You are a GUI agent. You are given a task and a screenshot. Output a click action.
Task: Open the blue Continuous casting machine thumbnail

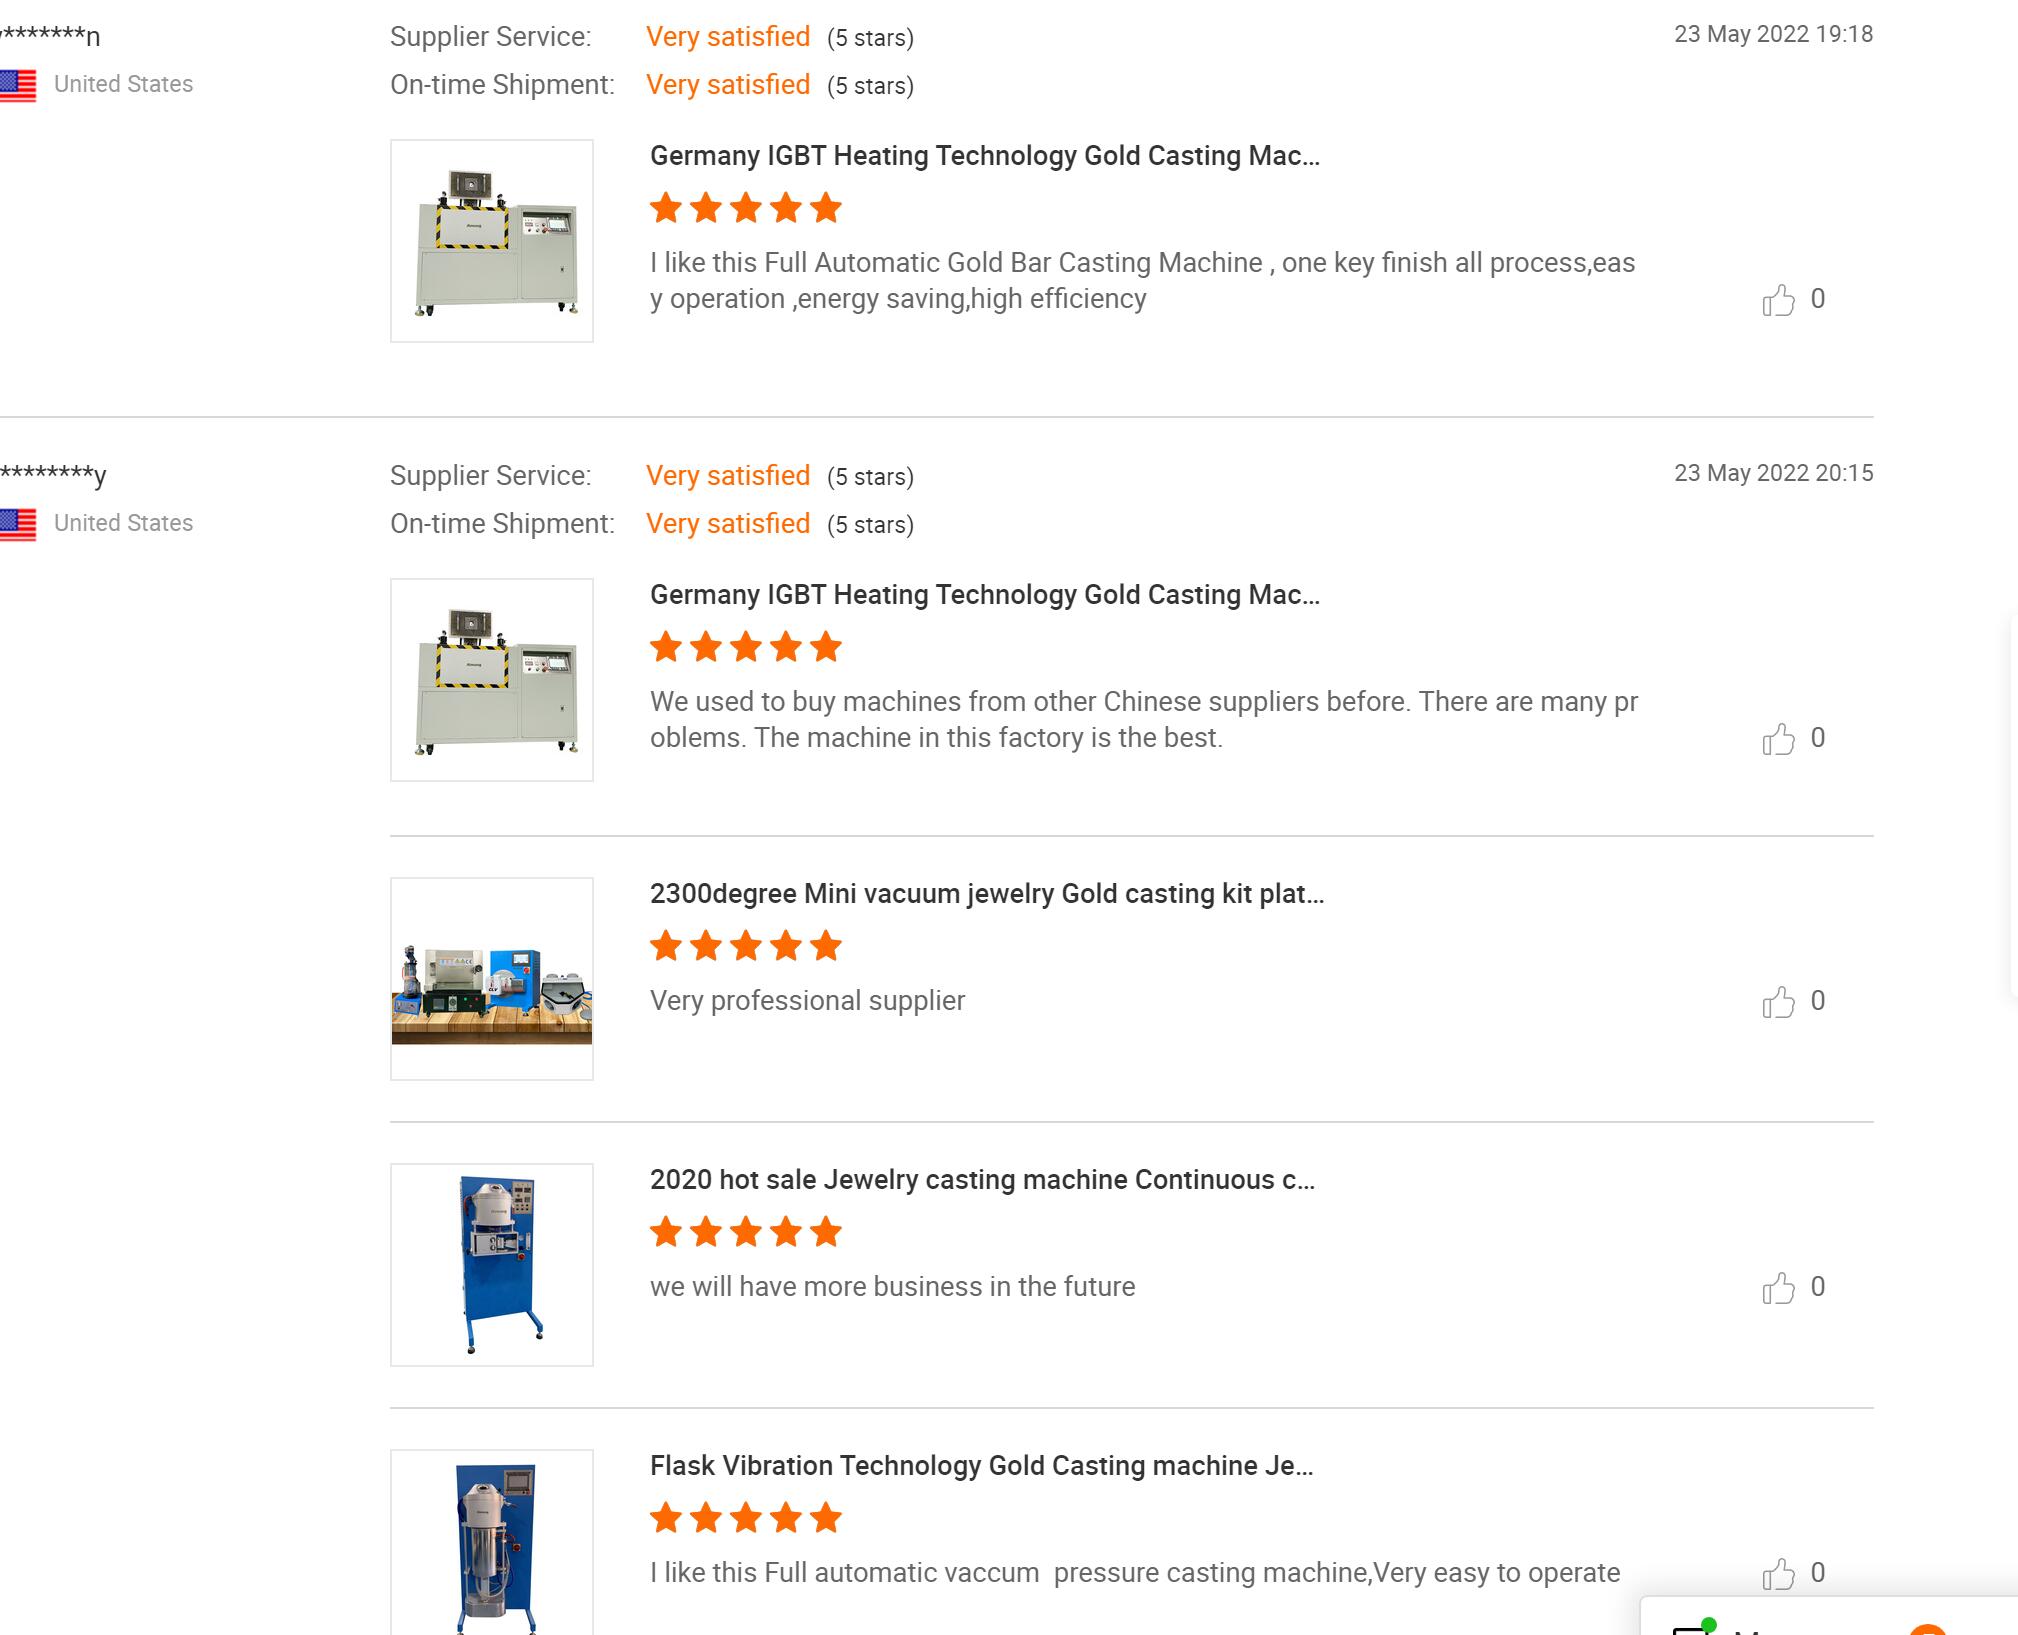[x=491, y=1265]
